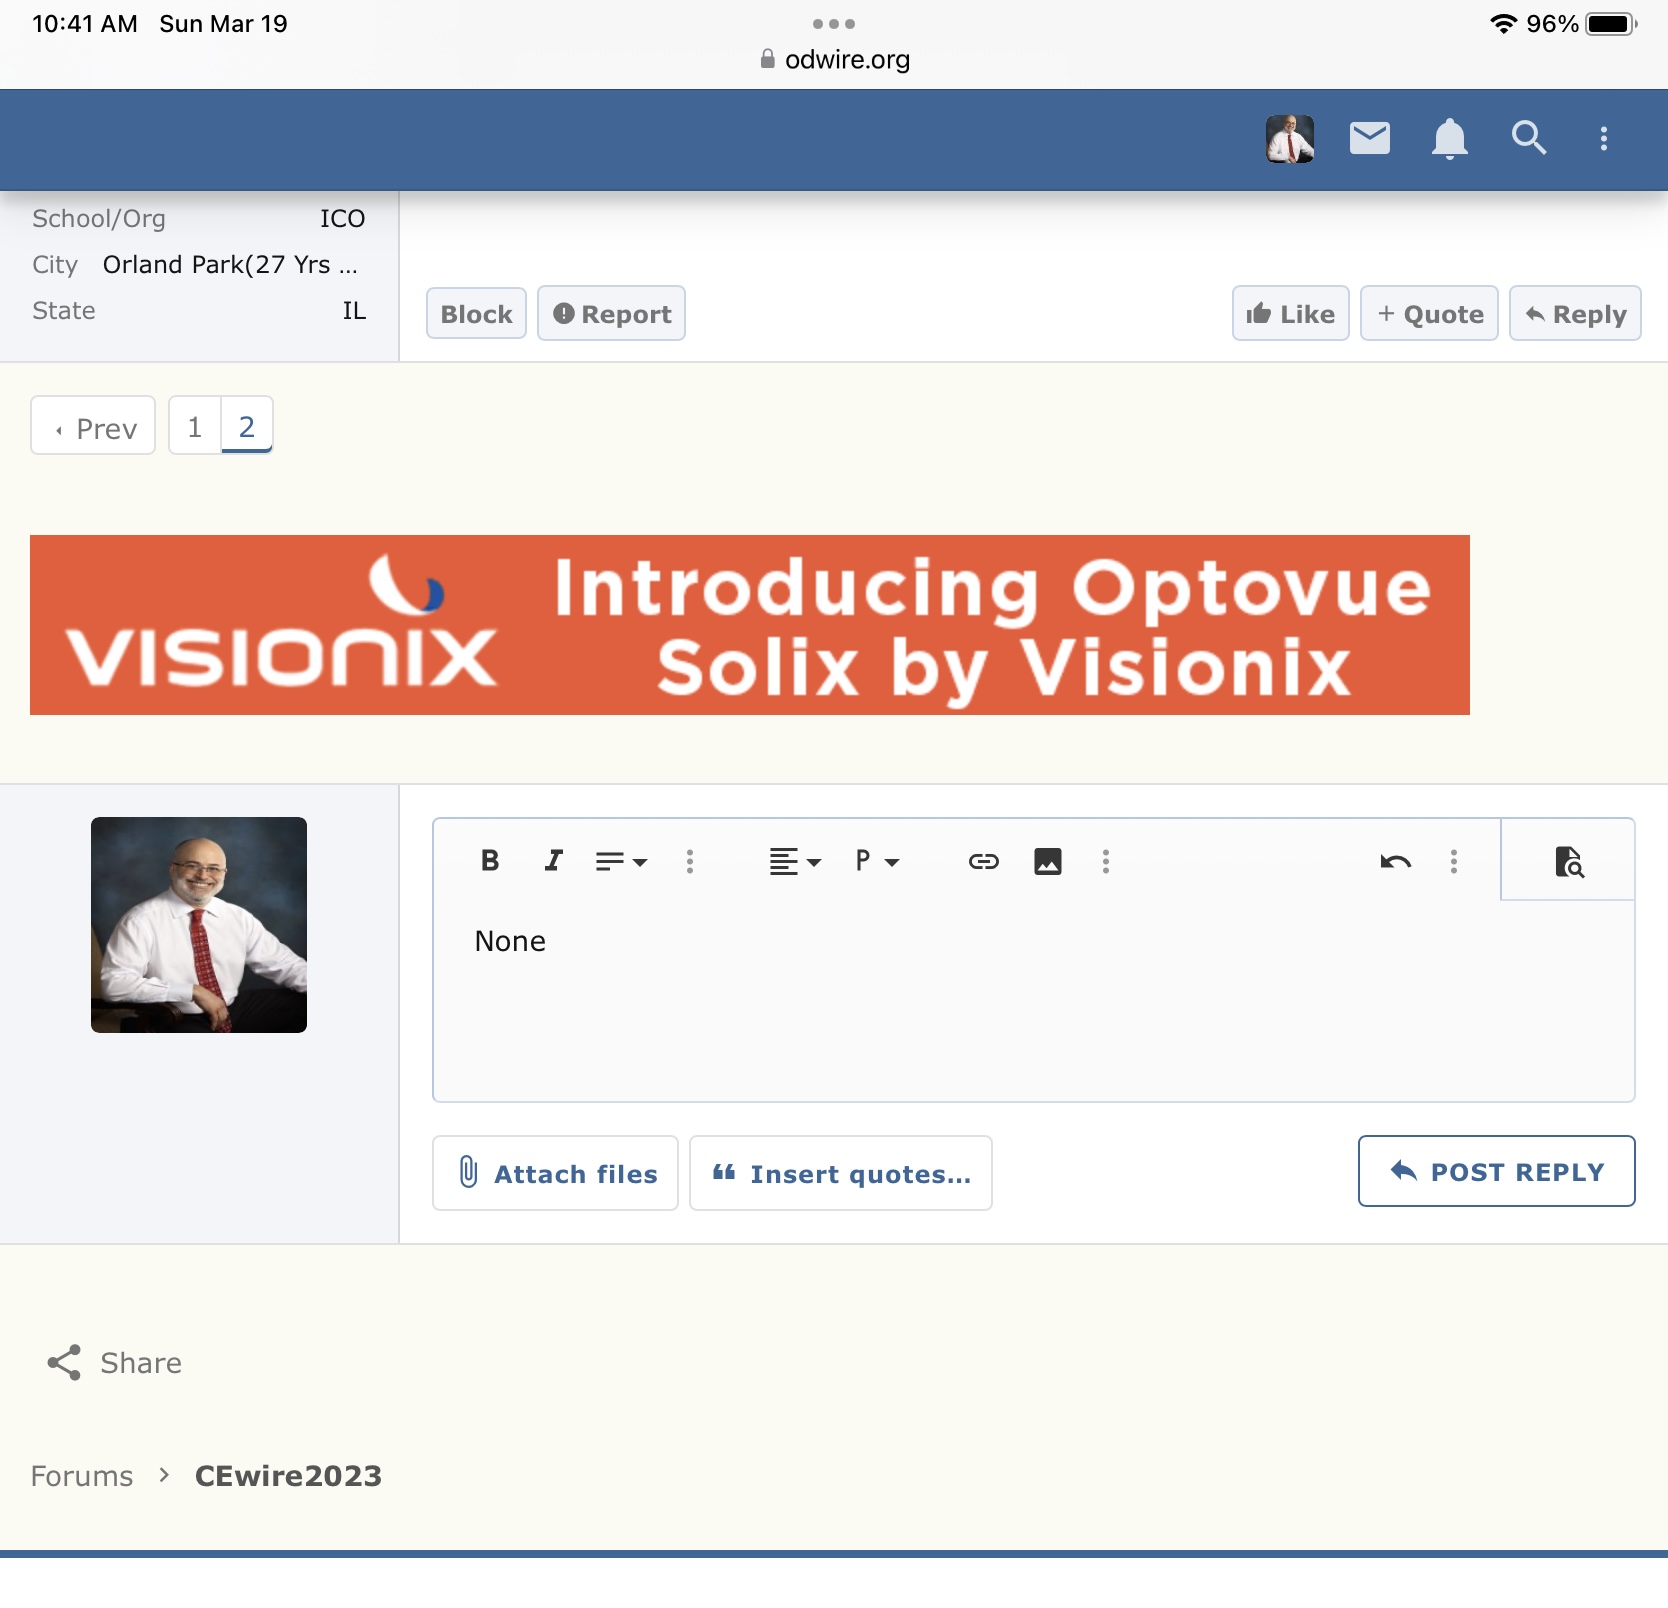Go to previous page with Prev

coord(93,426)
